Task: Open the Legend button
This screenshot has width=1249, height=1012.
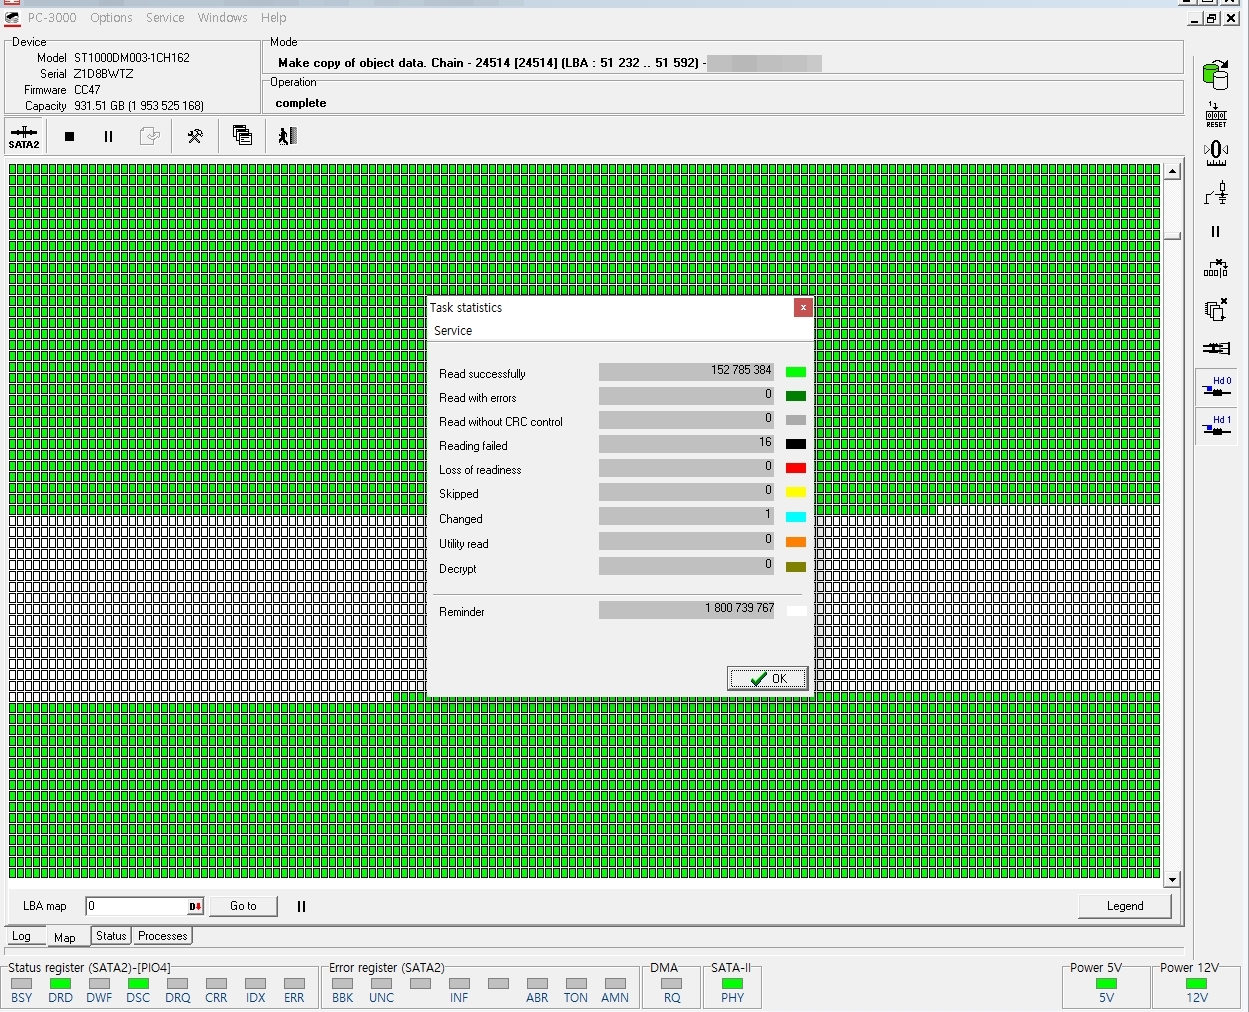Action: click(1125, 906)
